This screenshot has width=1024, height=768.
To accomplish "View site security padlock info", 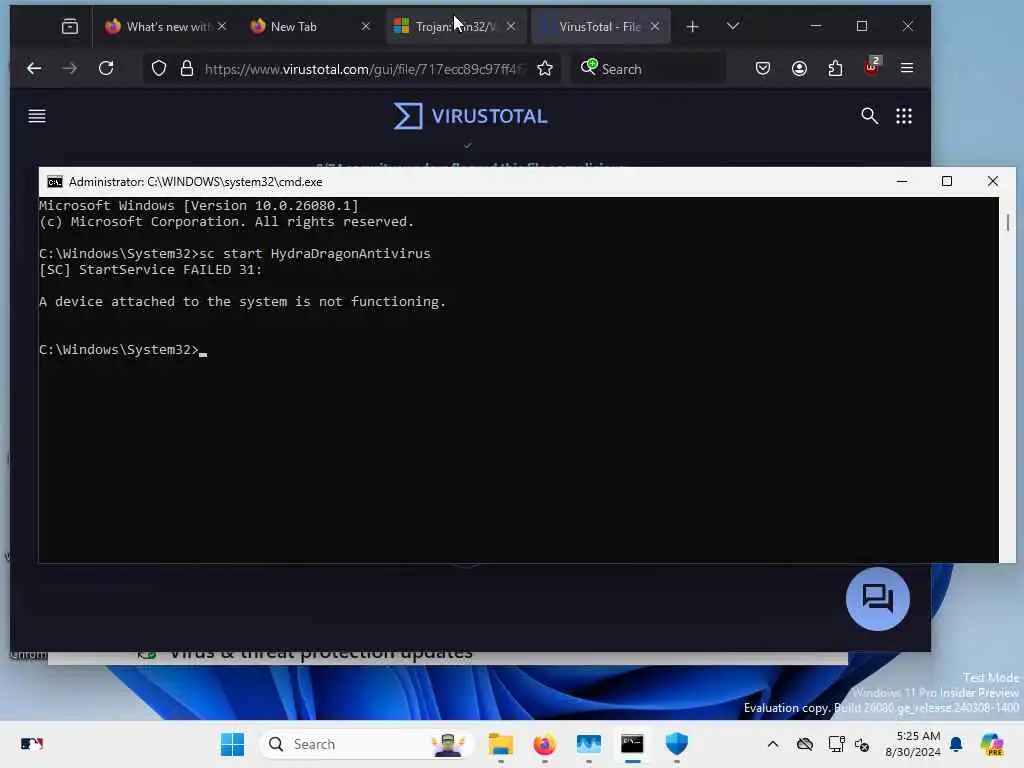I will (x=187, y=68).
